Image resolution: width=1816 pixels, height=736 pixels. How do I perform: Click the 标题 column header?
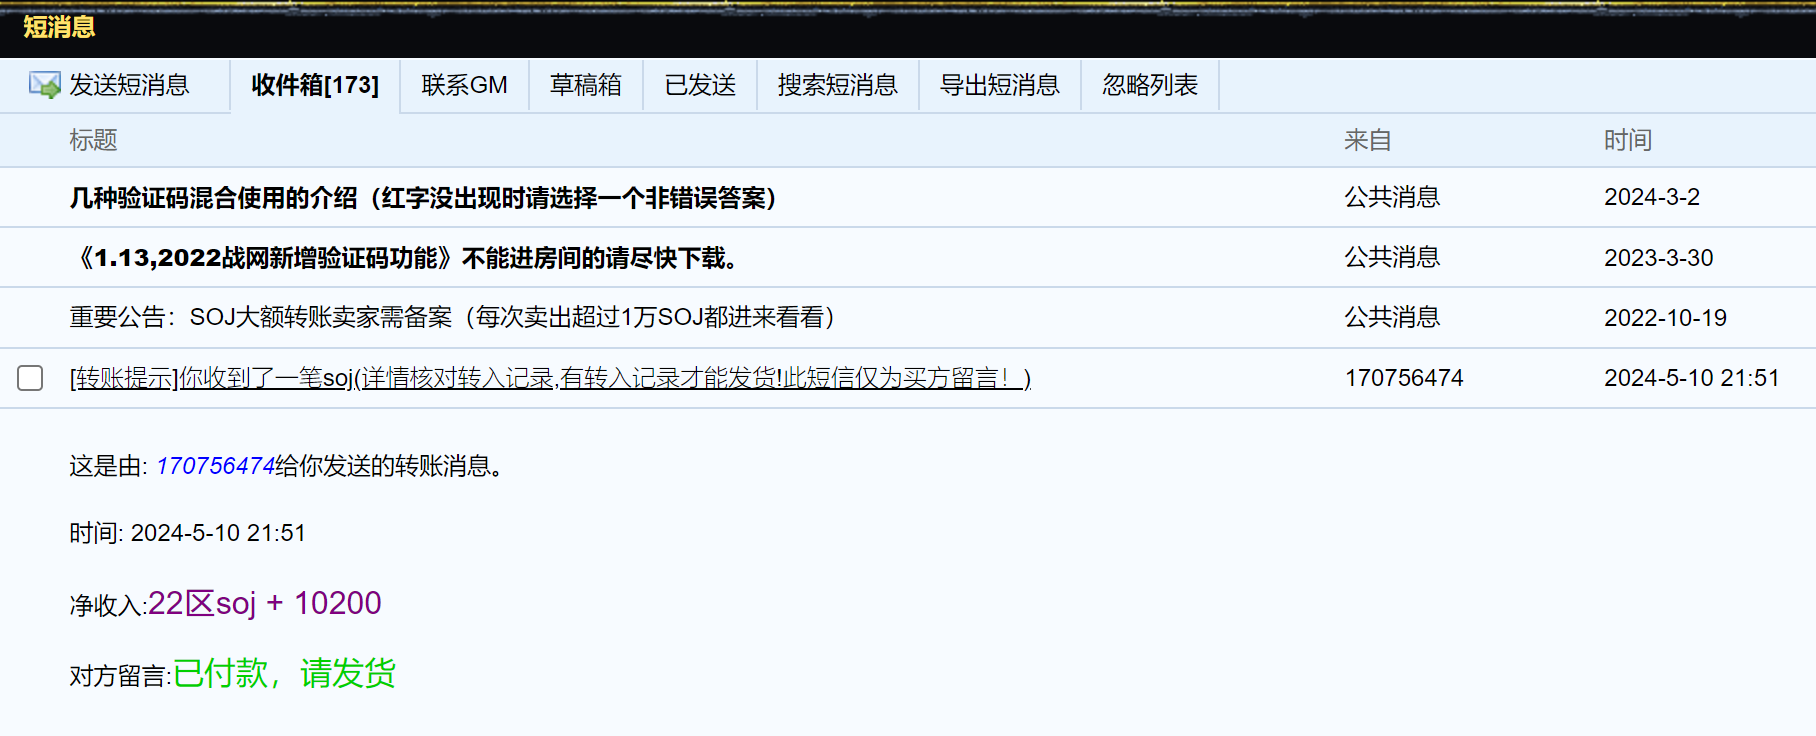pyautogui.click(x=93, y=141)
